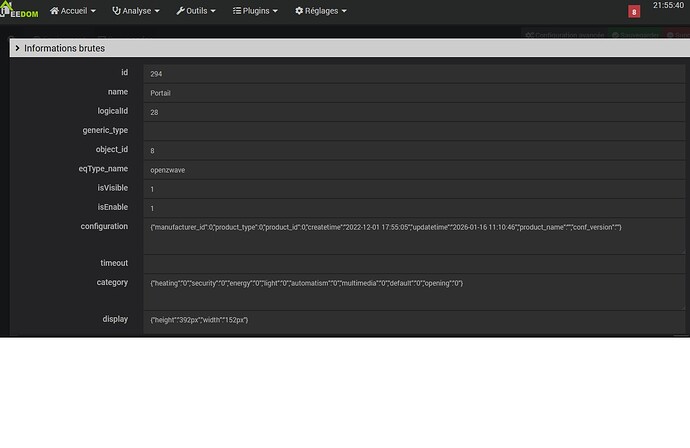Click the configuration JSON text area
690x448 pixels.
[414, 236]
